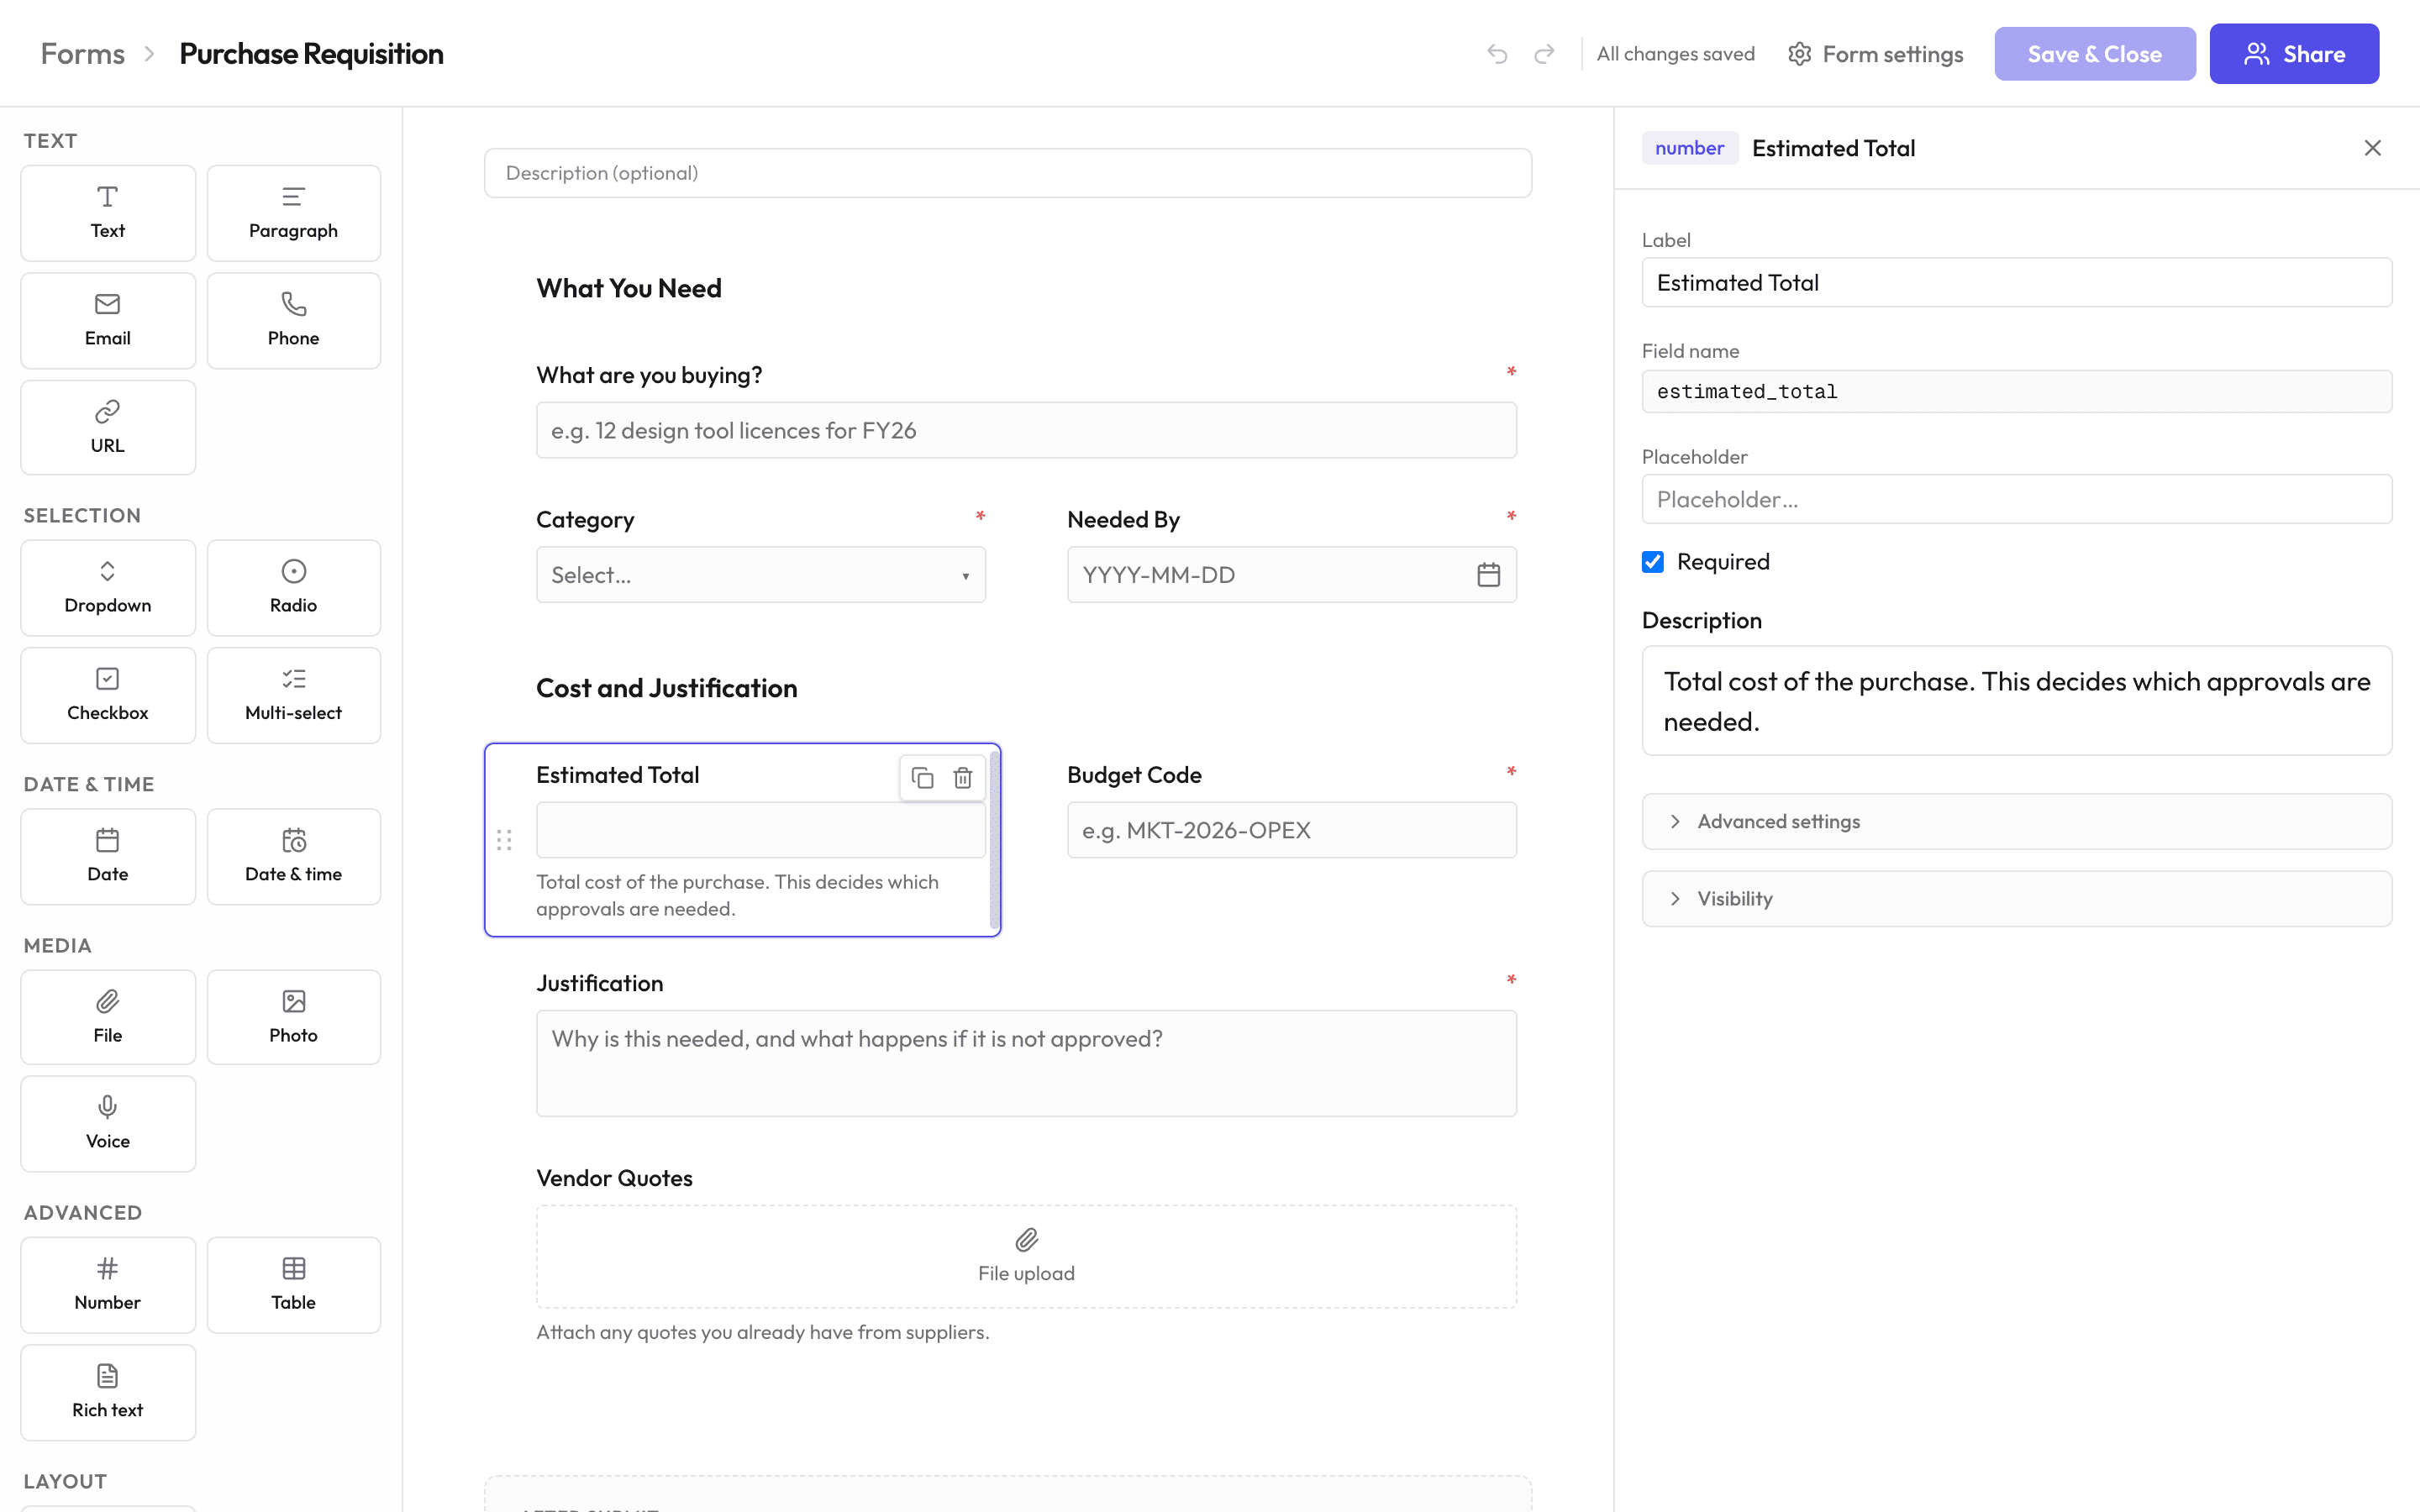The image size is (2420, 1512).
Task: Add a Radio field element
Action: pyautogui.click(x=293, y=588)
